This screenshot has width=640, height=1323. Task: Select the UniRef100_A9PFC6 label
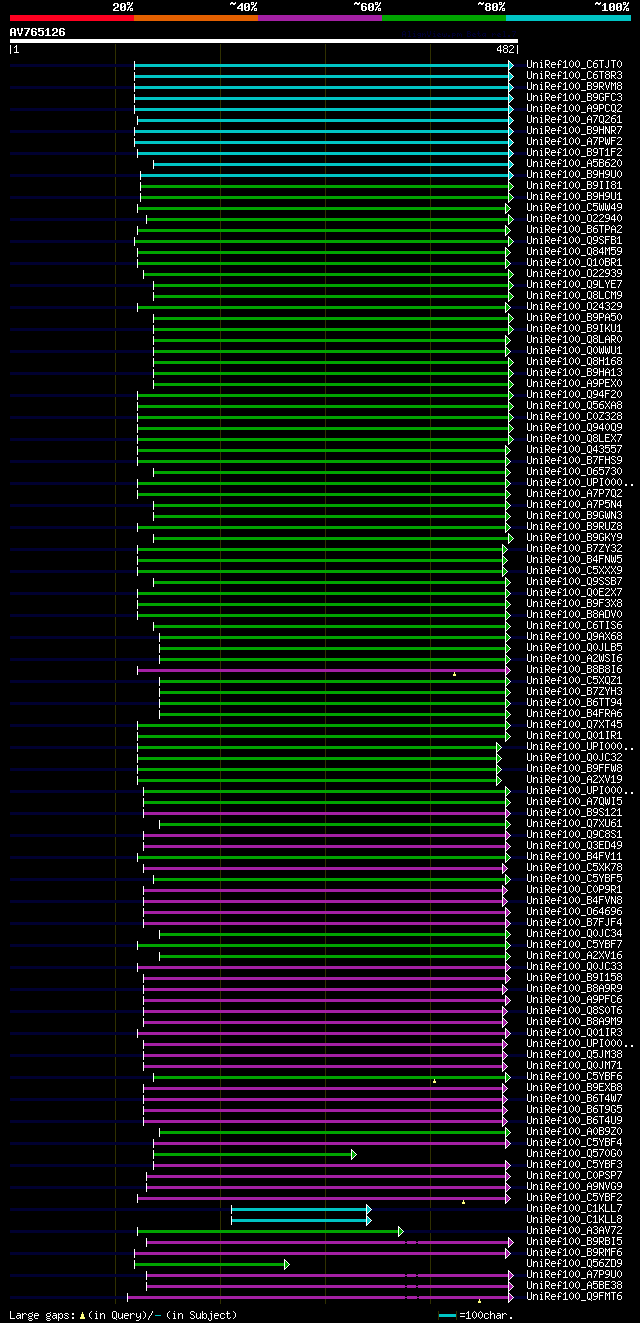click(575, 1000)
